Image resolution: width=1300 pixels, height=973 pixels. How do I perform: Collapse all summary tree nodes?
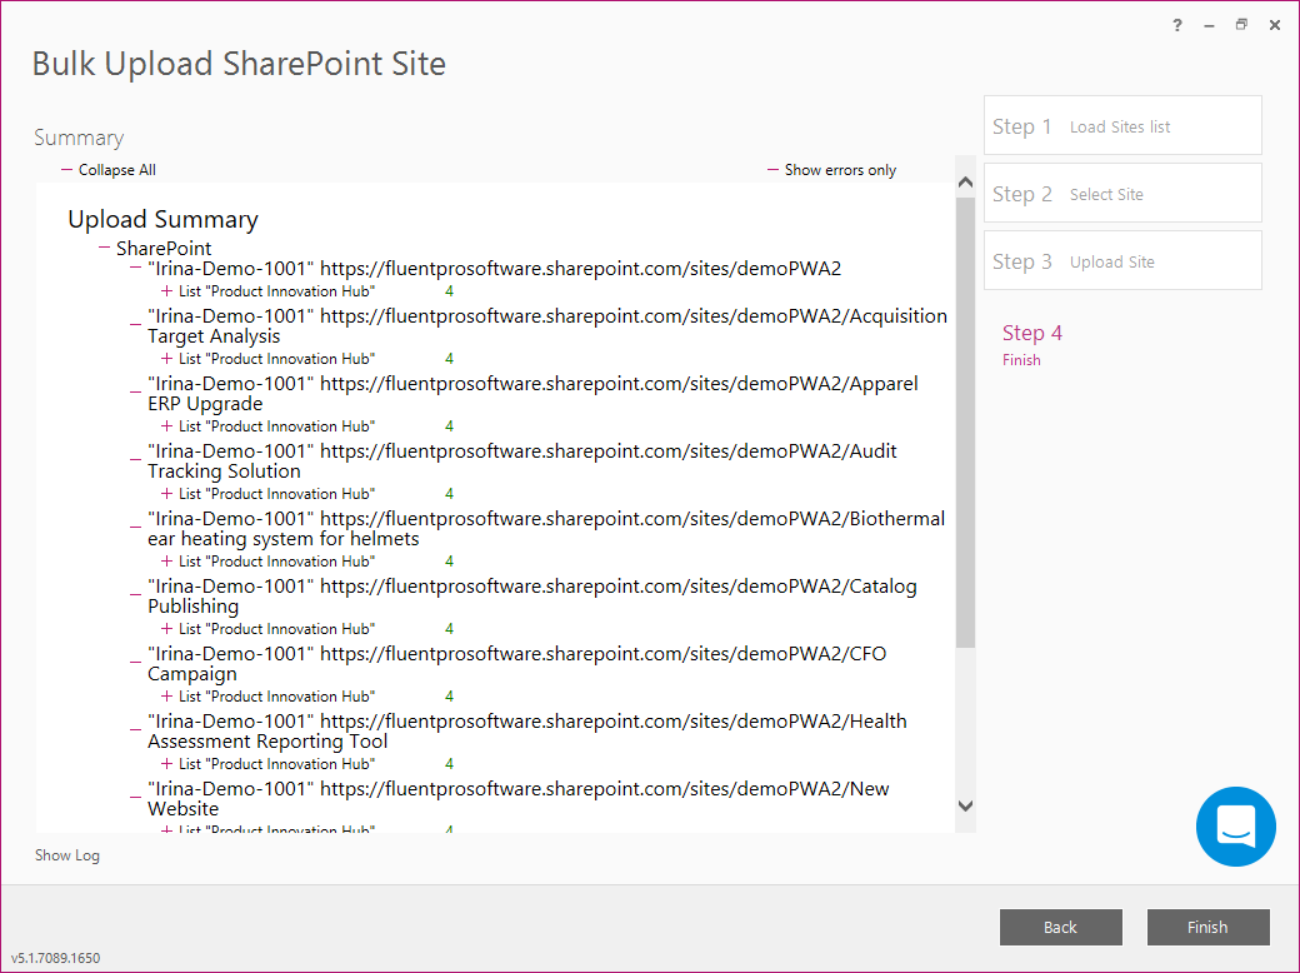tap(108, 170)
